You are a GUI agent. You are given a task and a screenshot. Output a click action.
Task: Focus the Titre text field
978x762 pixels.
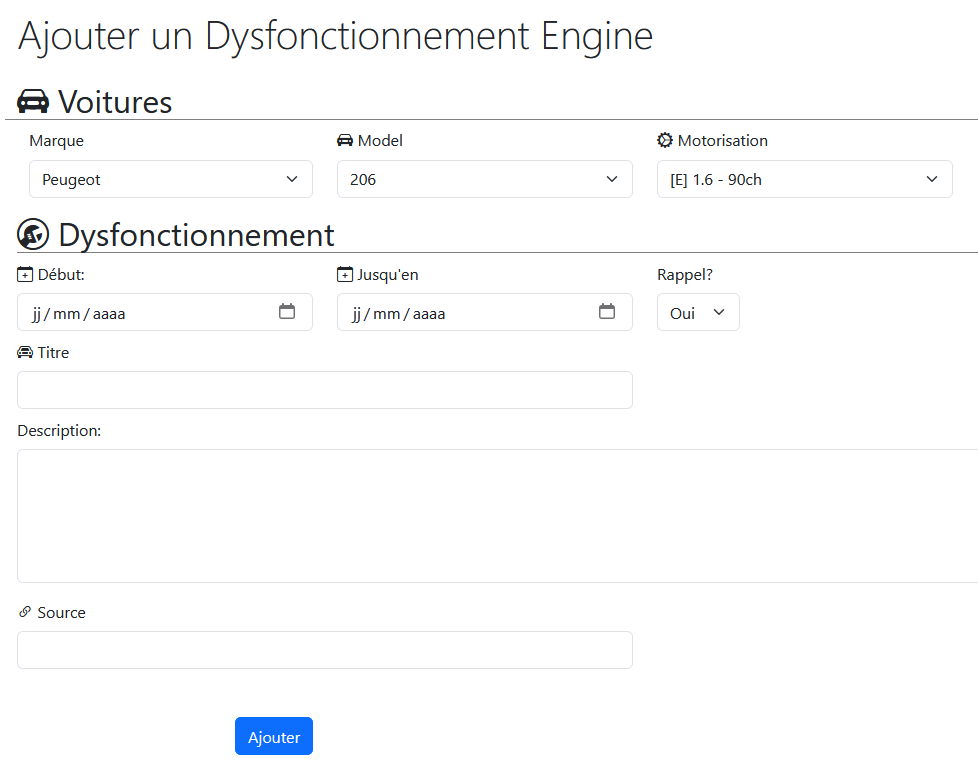[x=324, y=390]
